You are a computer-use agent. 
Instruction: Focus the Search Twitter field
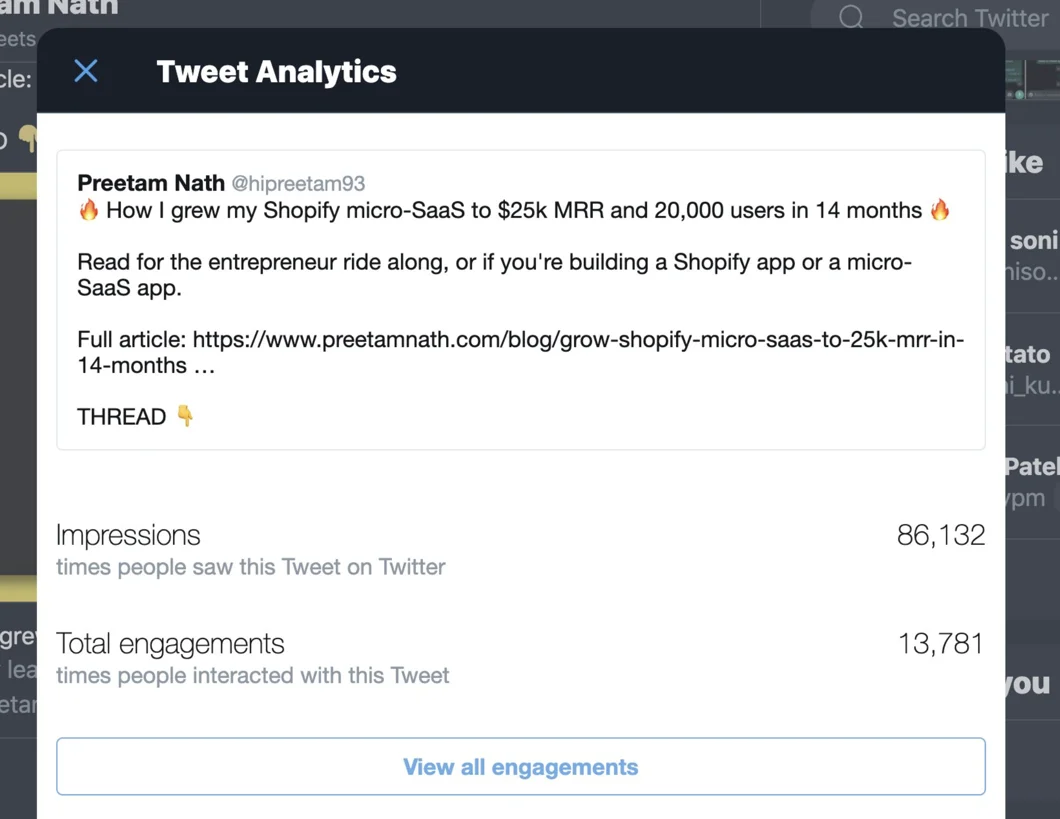pos(968,18)
